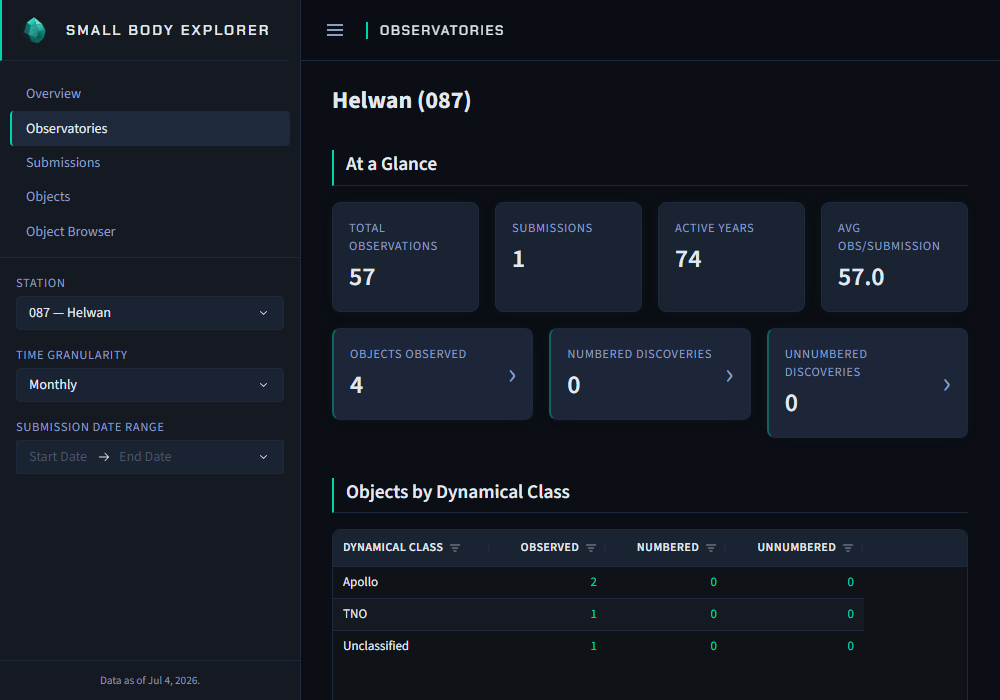Click the End Date field

(145, 457)
